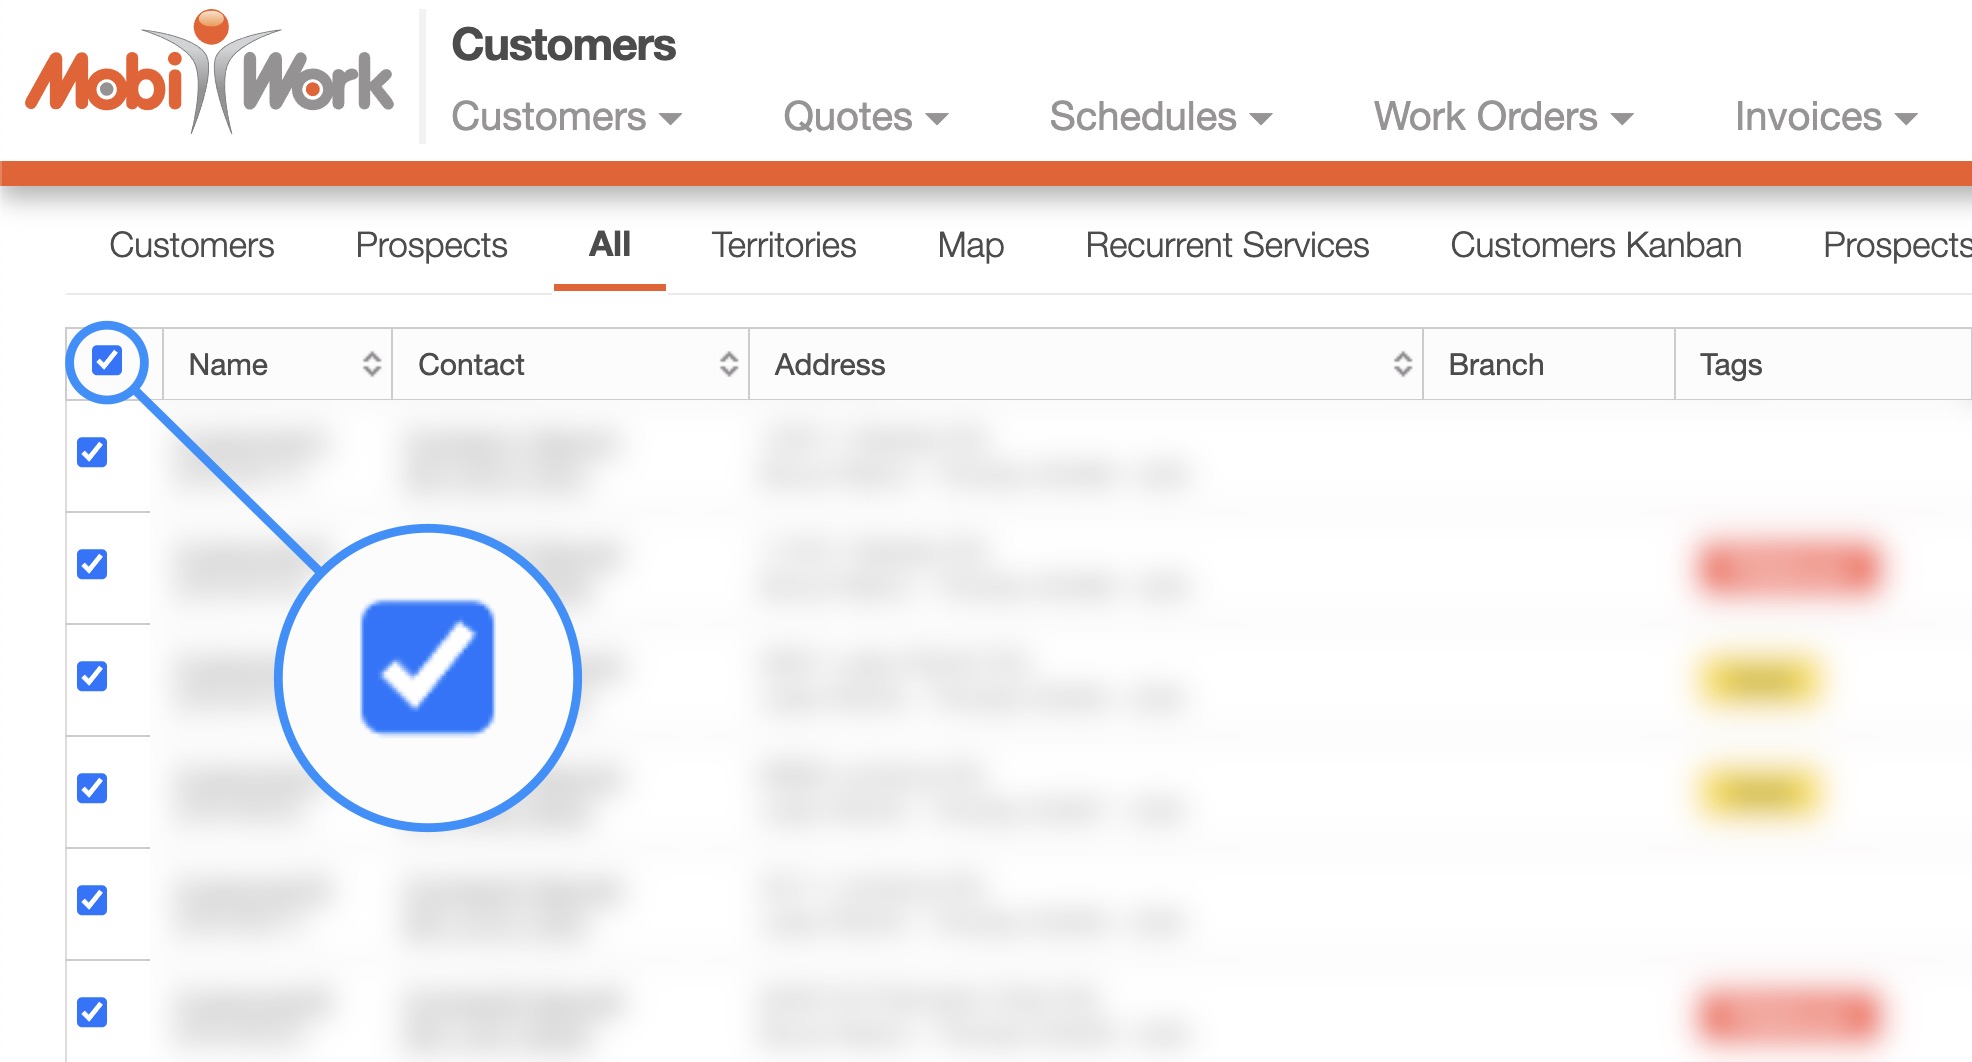Viewport: 1972px width, 1062px height.
Task: Sort by Contact column arrows
Action: [x=728, y=365]
